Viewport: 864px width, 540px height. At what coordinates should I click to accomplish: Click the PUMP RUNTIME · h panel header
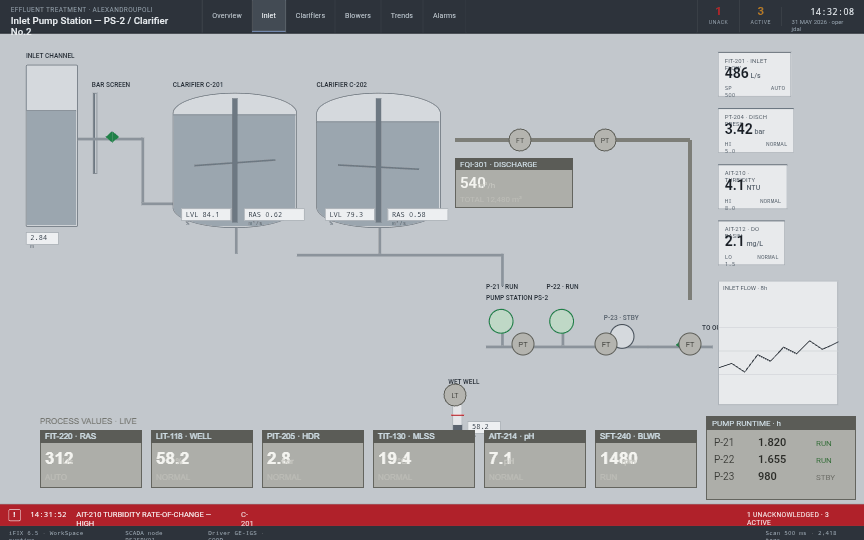[781, 423]
